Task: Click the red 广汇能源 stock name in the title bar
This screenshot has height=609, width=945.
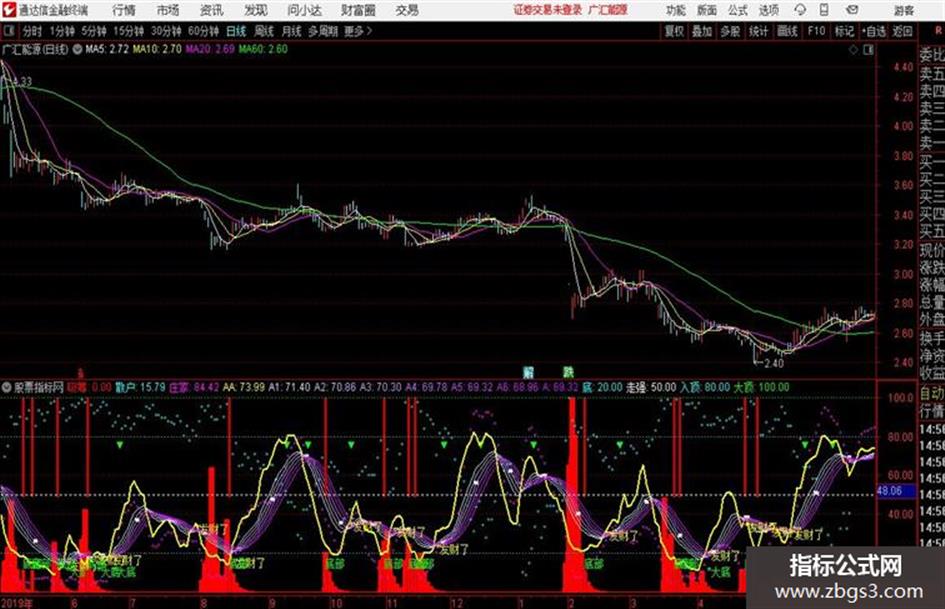Action: (608, 10)
